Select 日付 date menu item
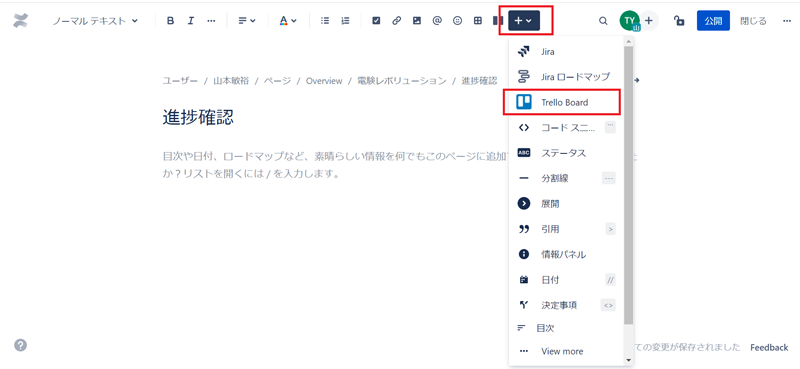Screen dimensions: 800x369 point(566,280)
